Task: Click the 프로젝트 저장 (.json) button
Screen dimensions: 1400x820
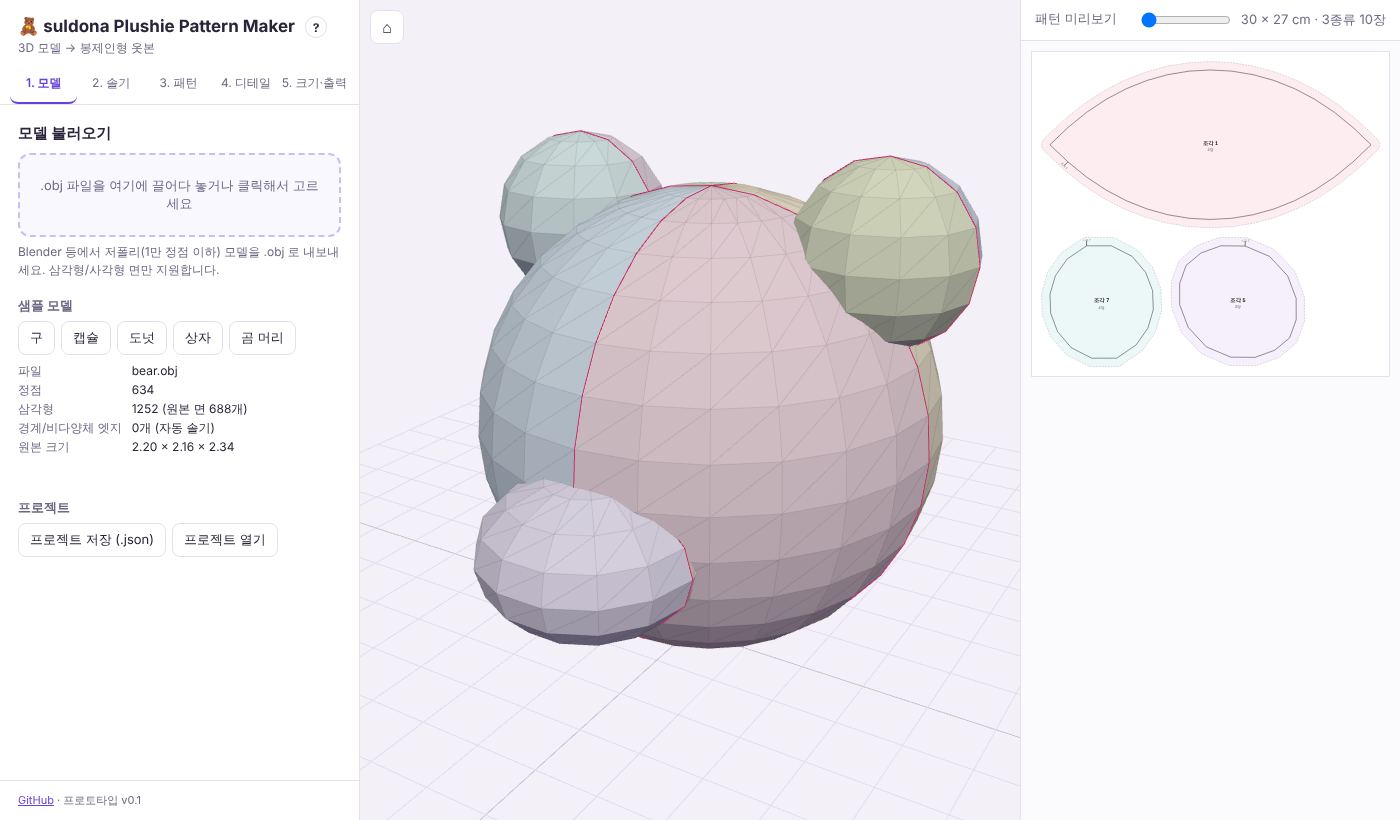Action: click(x=92, y=540)
